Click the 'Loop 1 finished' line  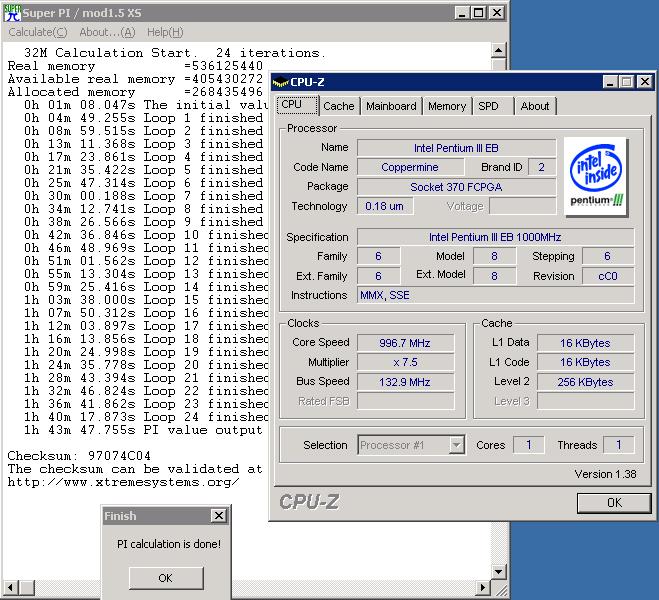143,118
